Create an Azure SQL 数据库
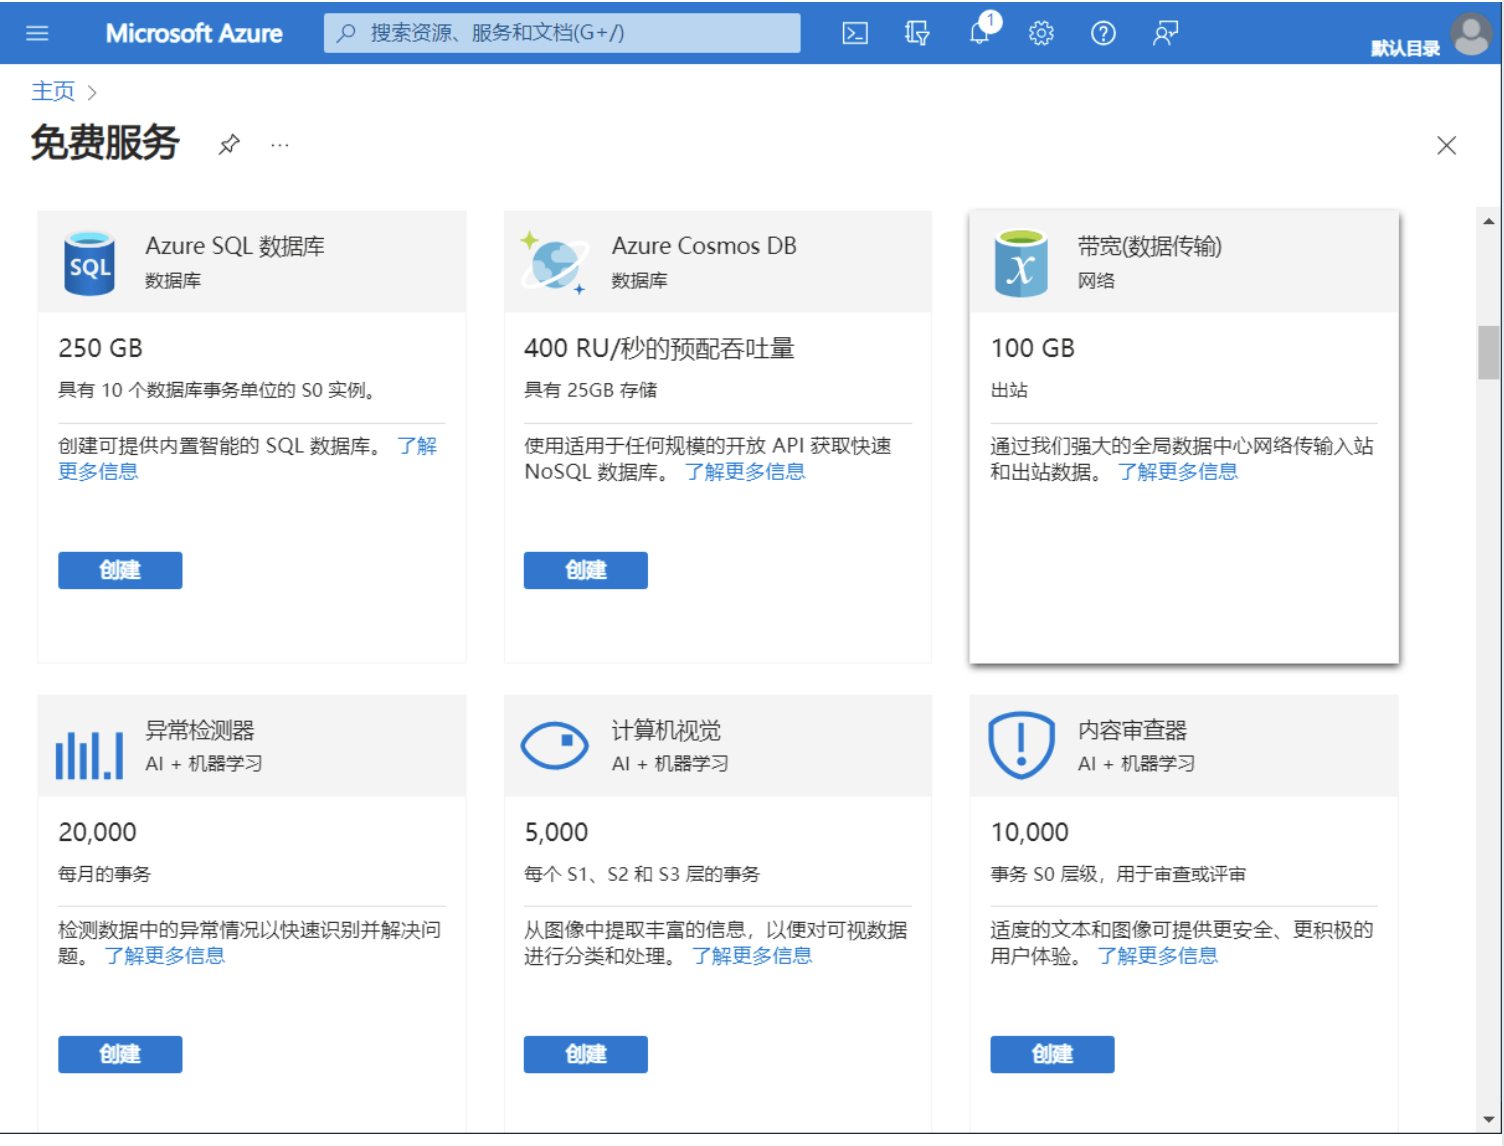This screenshot has width=1504, height=1146. [120, 570]
